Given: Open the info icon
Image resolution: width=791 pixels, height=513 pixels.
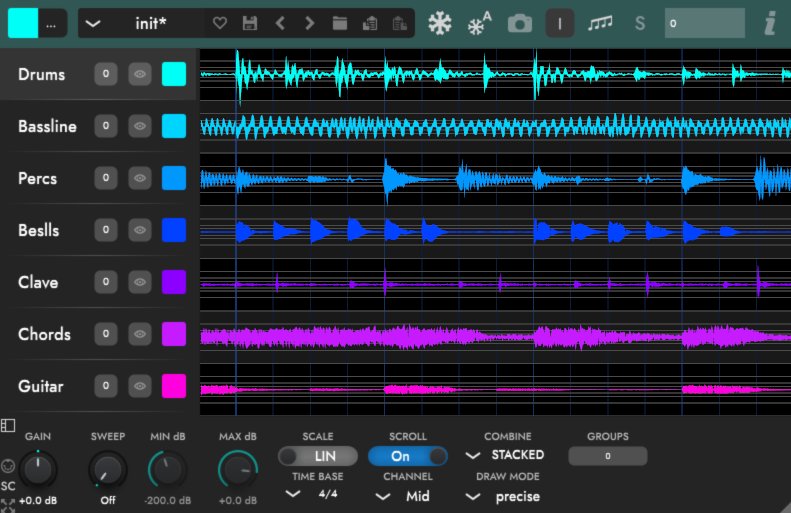Looking at the screenshot, I should click(770, 24).
